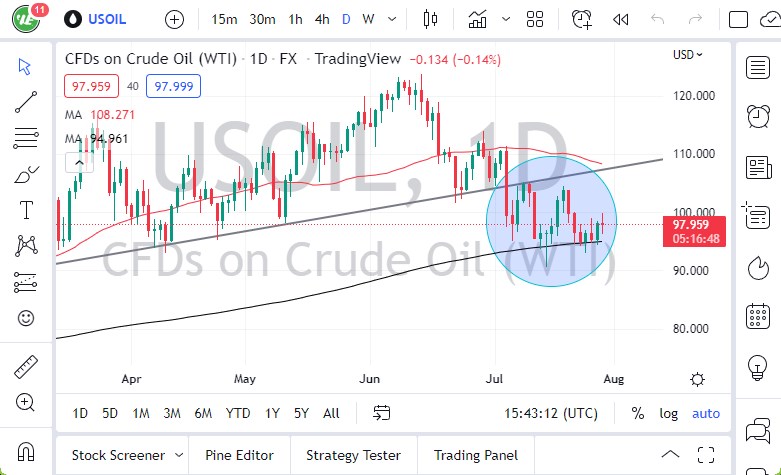Open the alerts clock icon
Image resolution: width=781 pixels, height=475 pixels.
pyautogui.click(x=758, y=116)
